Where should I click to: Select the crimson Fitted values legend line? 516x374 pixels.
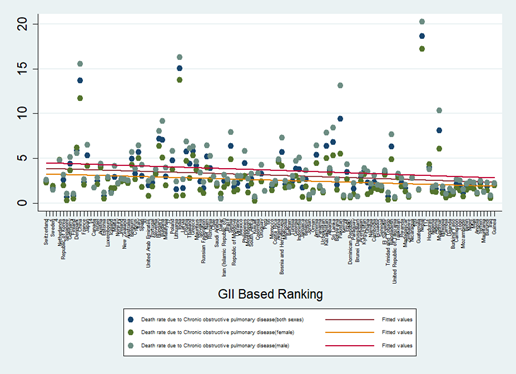350,346
